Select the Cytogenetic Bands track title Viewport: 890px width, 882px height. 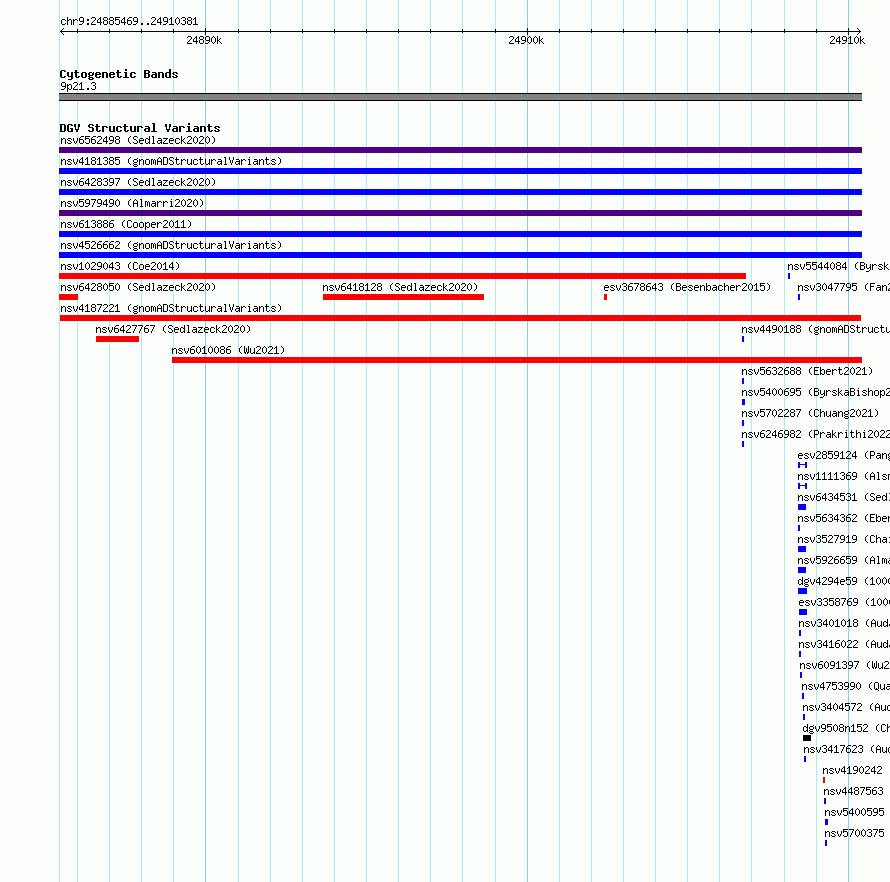click(119, 74)
